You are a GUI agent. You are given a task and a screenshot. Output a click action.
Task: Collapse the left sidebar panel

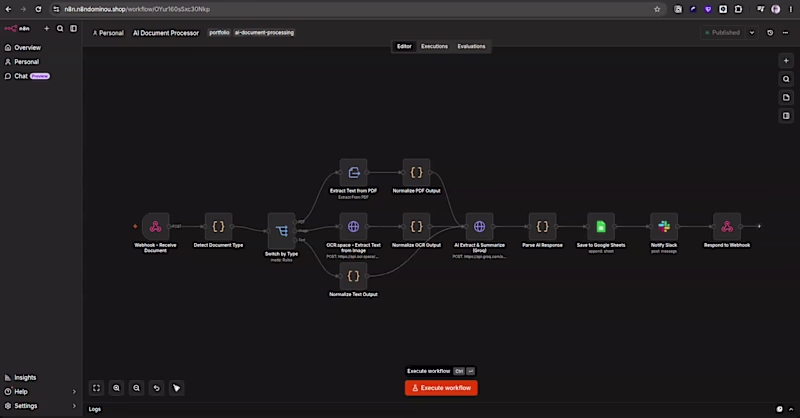pyautogui.click(x=73, y=29)
